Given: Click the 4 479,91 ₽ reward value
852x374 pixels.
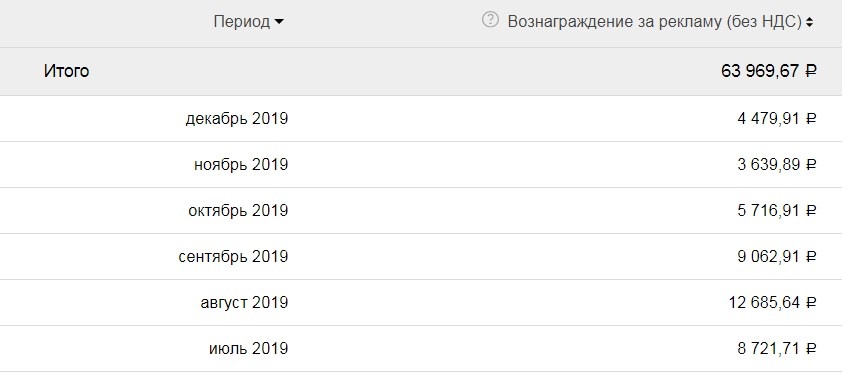Looking at the screenshot, I should tap(777, 119).
